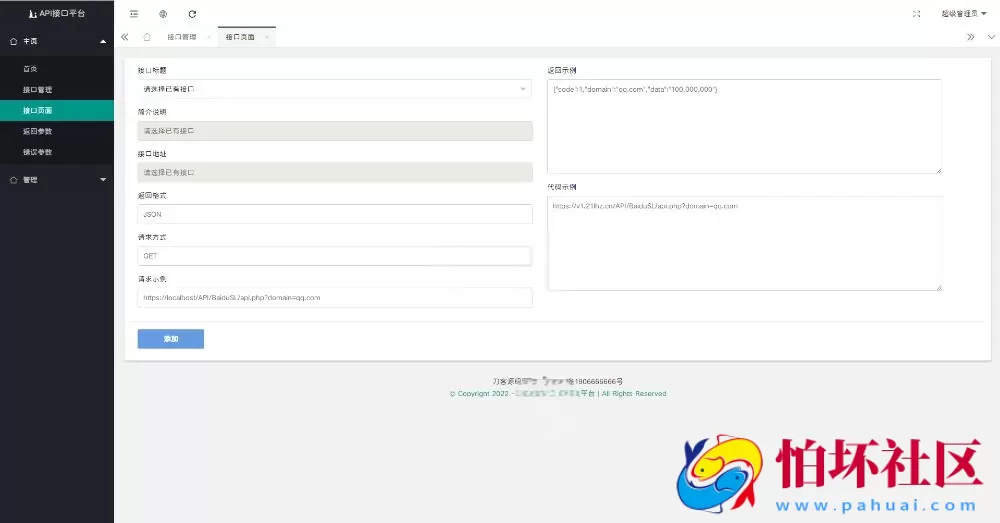Click the refresh page icon

pos(192,14)
